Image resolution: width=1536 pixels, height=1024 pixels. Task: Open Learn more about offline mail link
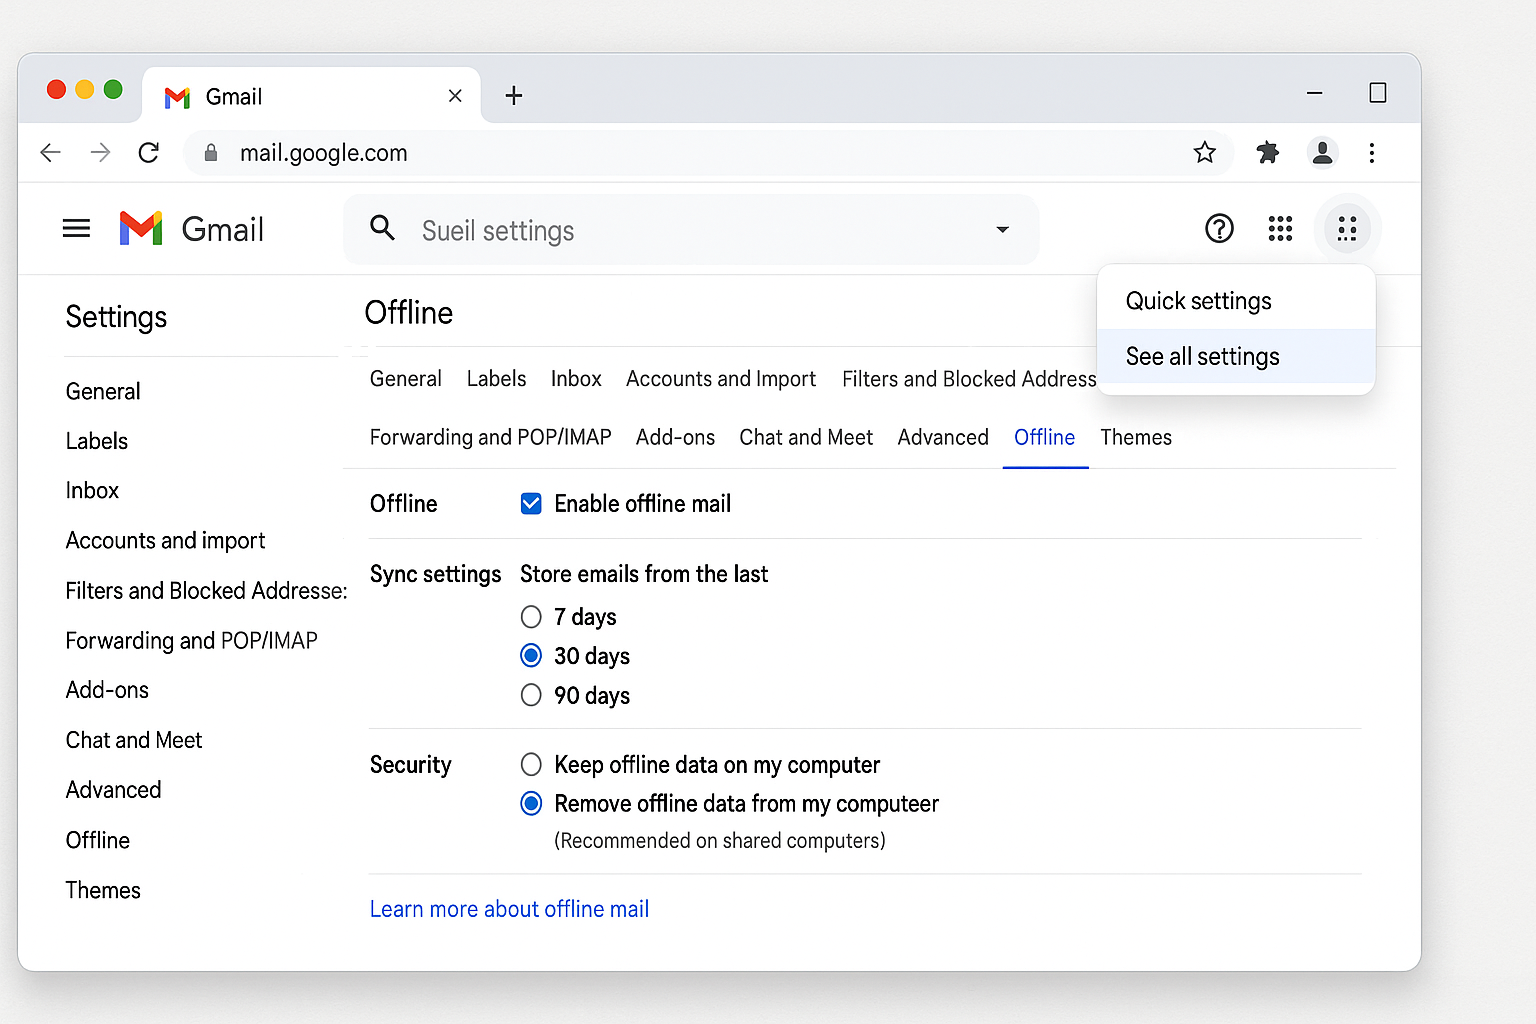(x=509, y=909)
